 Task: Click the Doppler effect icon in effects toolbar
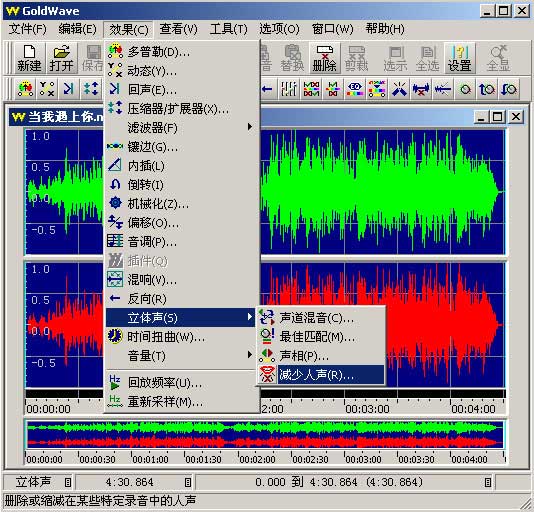tap(26, 89)
